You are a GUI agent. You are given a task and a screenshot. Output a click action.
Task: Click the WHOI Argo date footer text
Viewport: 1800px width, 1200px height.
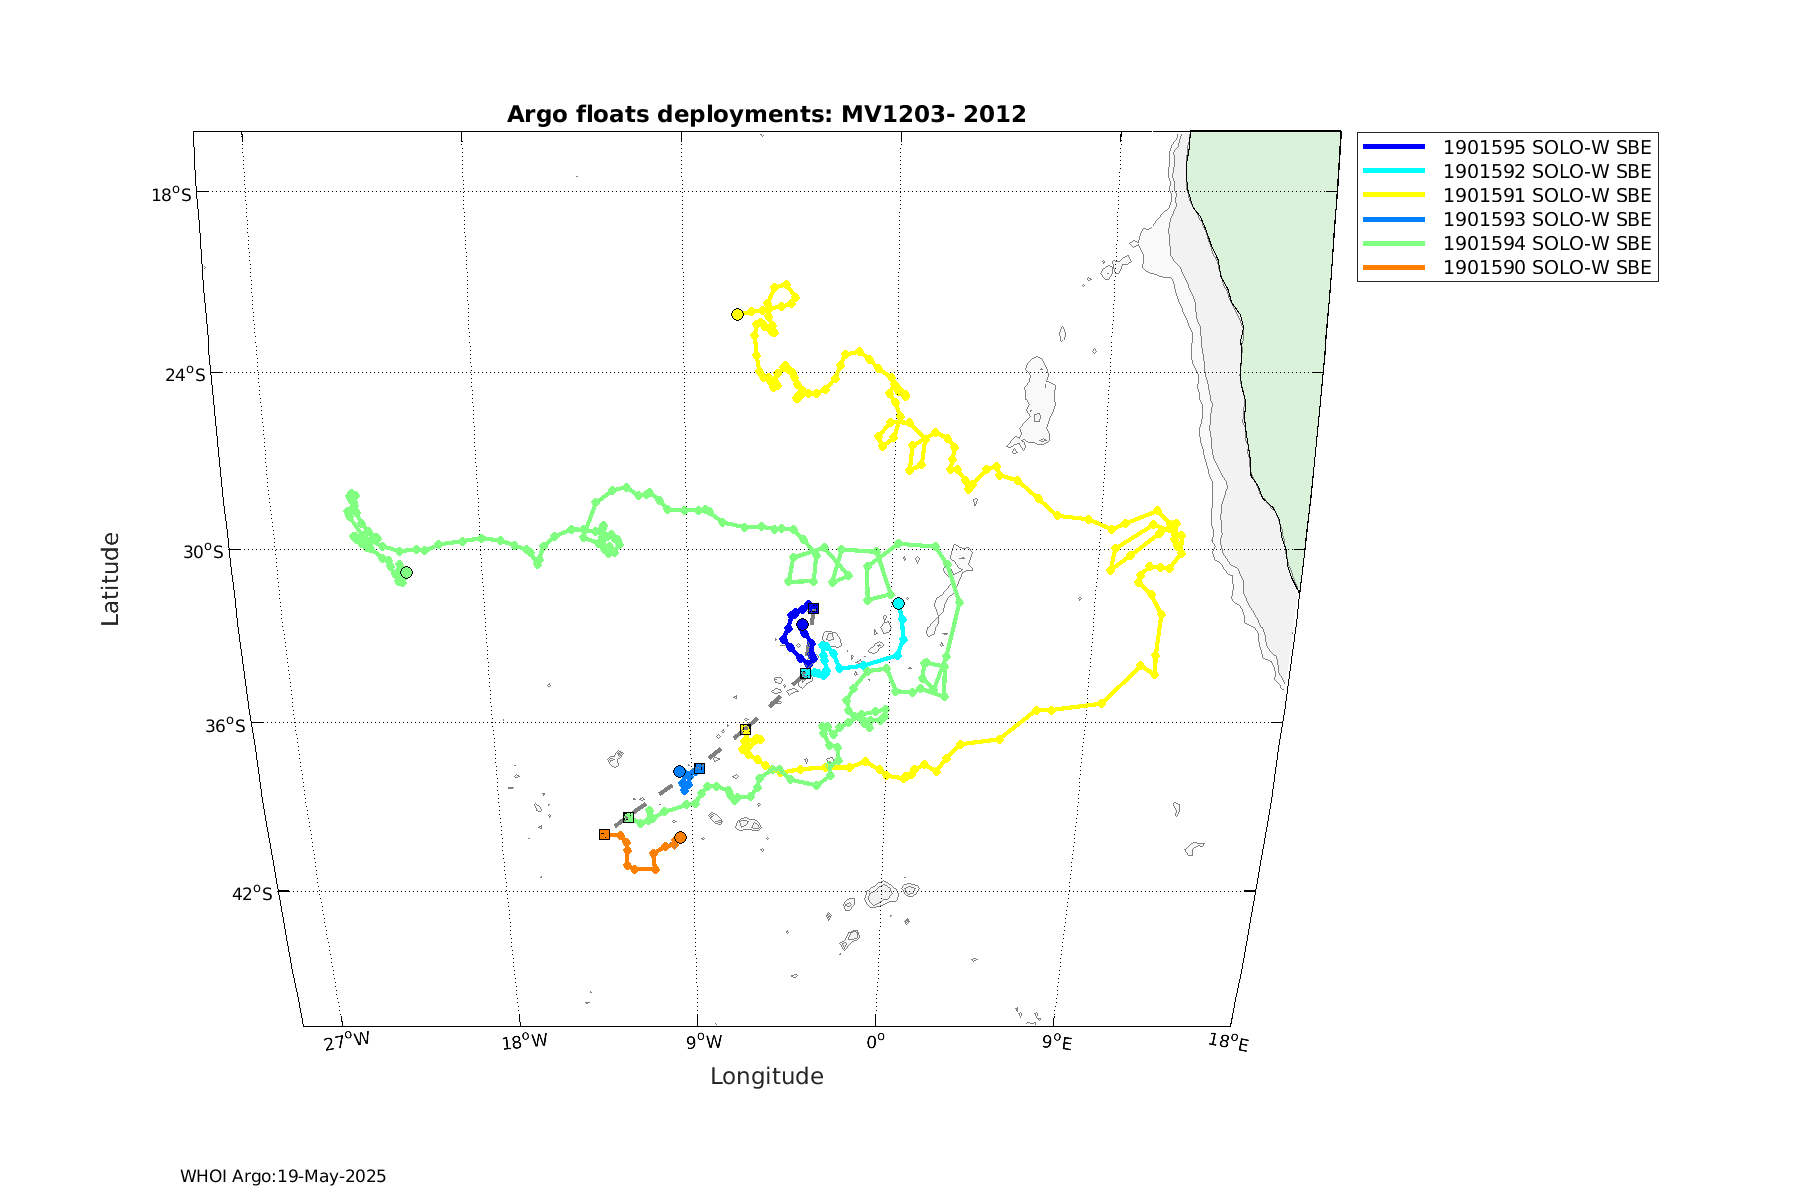click(283, 1176)
